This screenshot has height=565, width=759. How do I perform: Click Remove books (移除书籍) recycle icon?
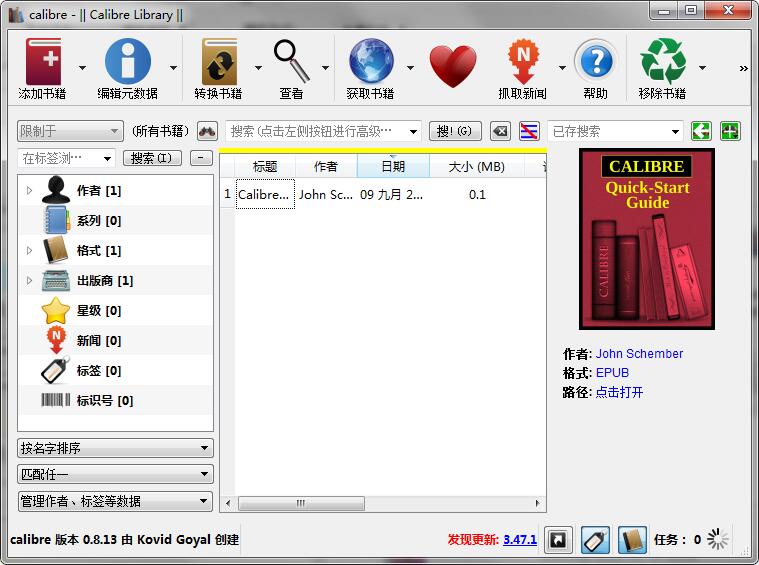pyautogui.click(x=663, y=61)
